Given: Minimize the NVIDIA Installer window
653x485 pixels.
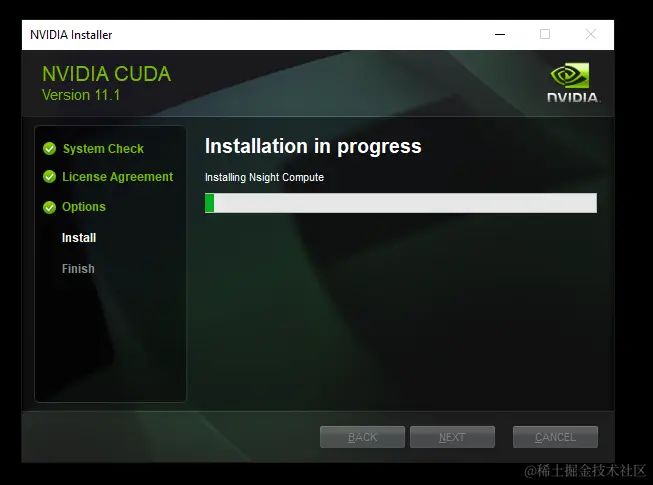Looking at the screenshot, I should [500, 35].
